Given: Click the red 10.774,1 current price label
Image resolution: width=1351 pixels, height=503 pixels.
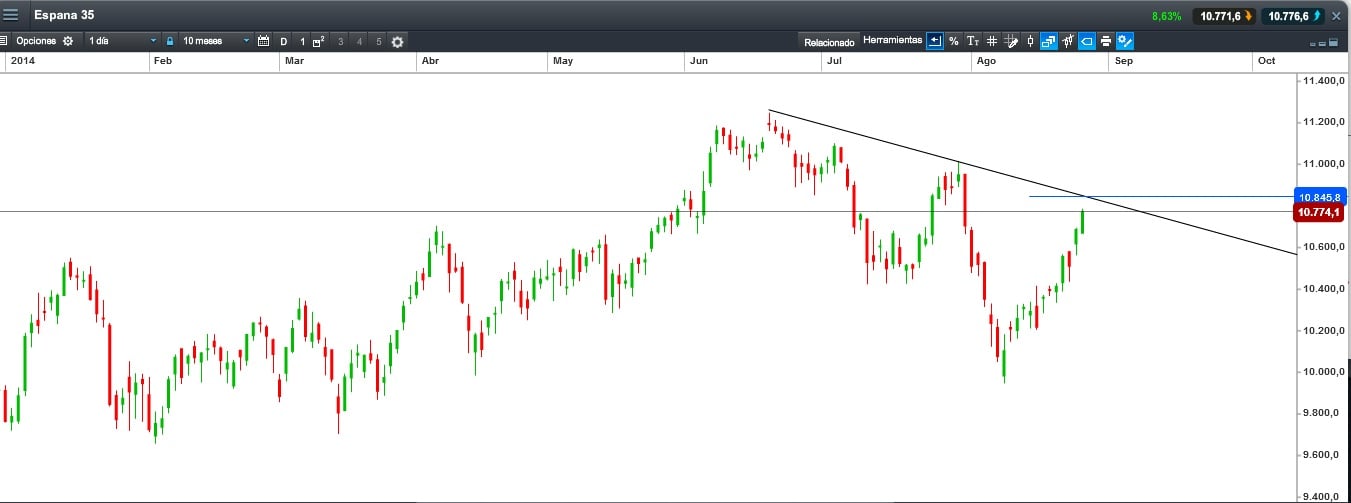Looking at the screenshot, I should point(1319,212).
